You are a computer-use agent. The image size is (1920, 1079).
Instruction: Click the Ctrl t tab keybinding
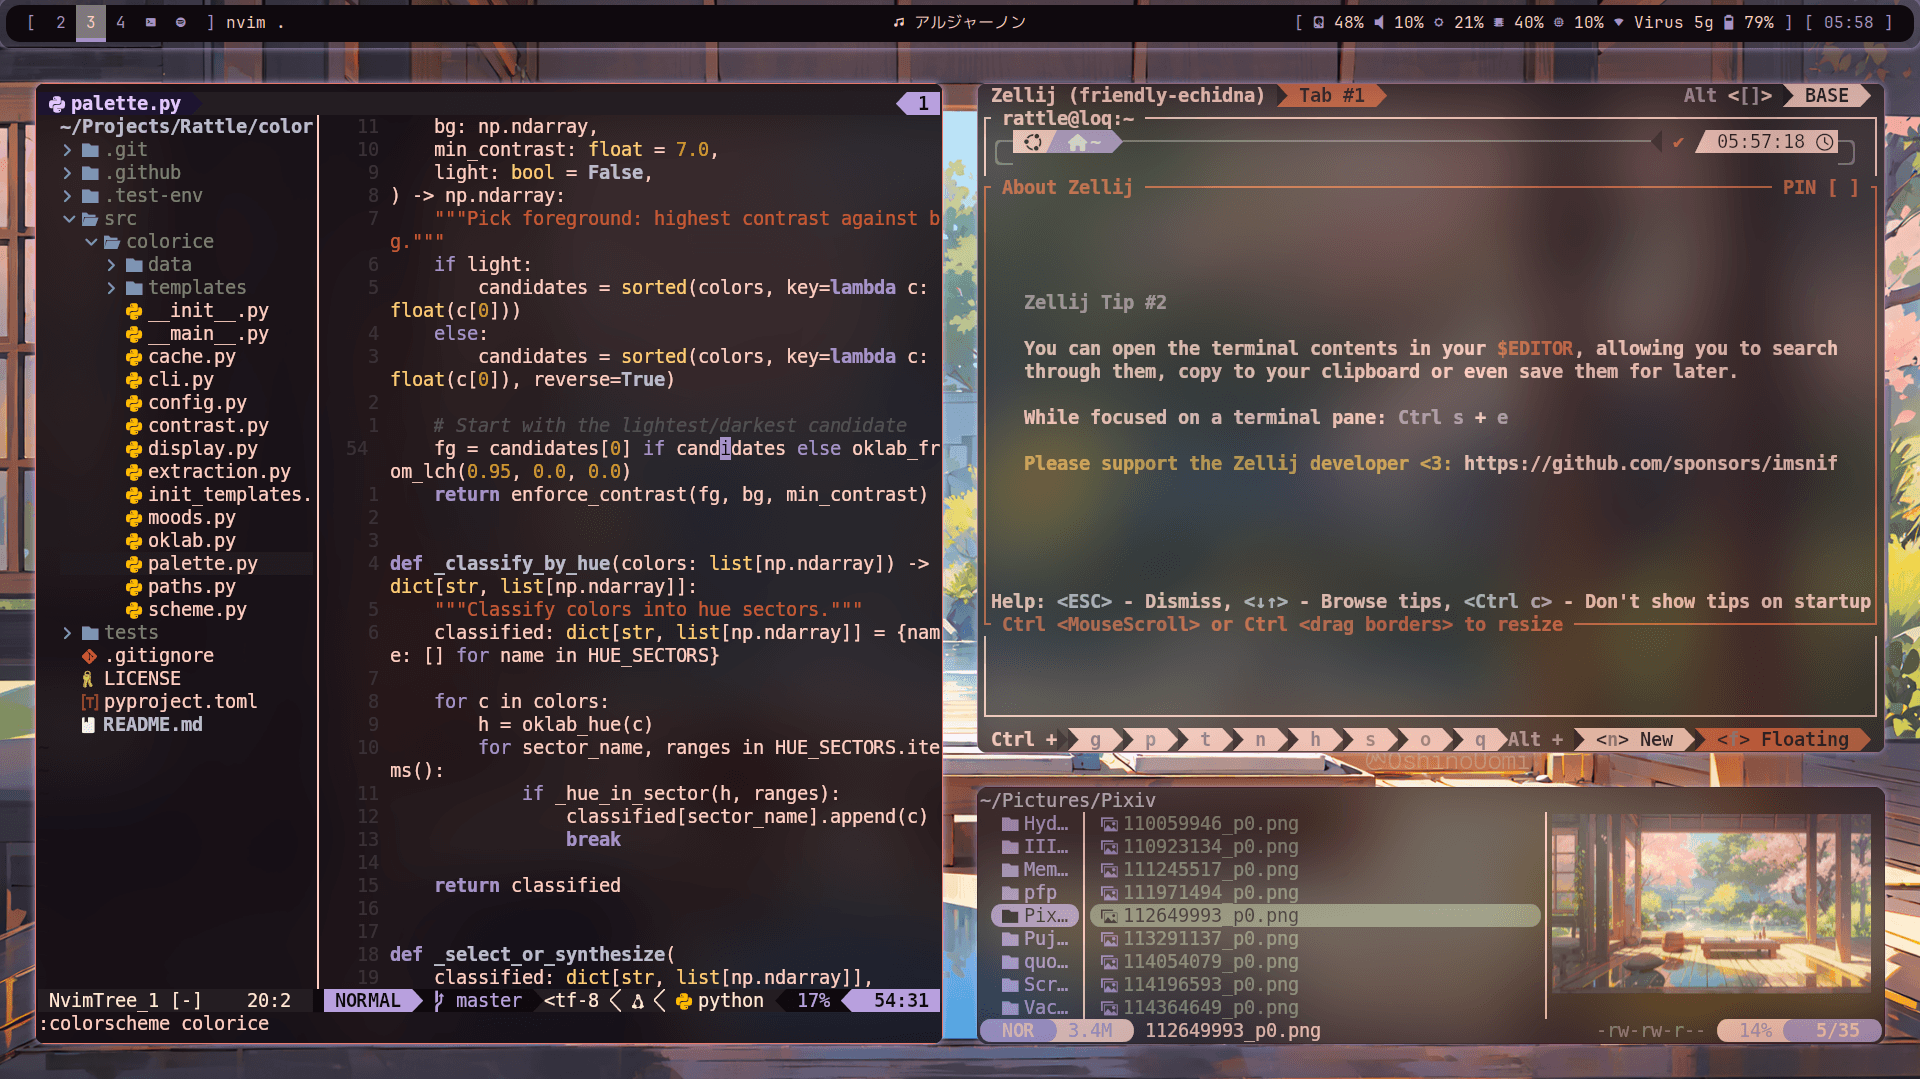(1205, 739)
